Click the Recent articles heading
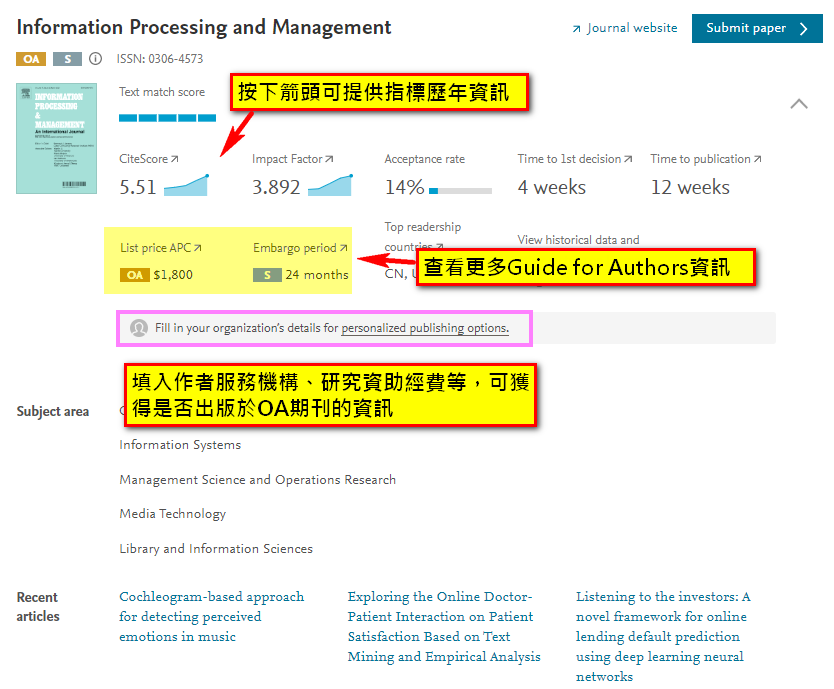834x689 pixels. (38, 607)
